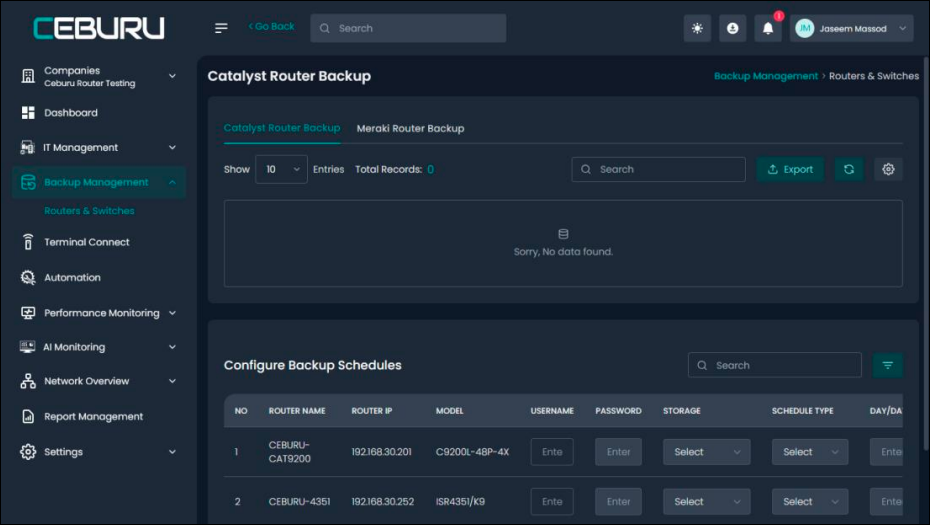
Task: Click the Backup Management database icon
Action: point(28,182)
